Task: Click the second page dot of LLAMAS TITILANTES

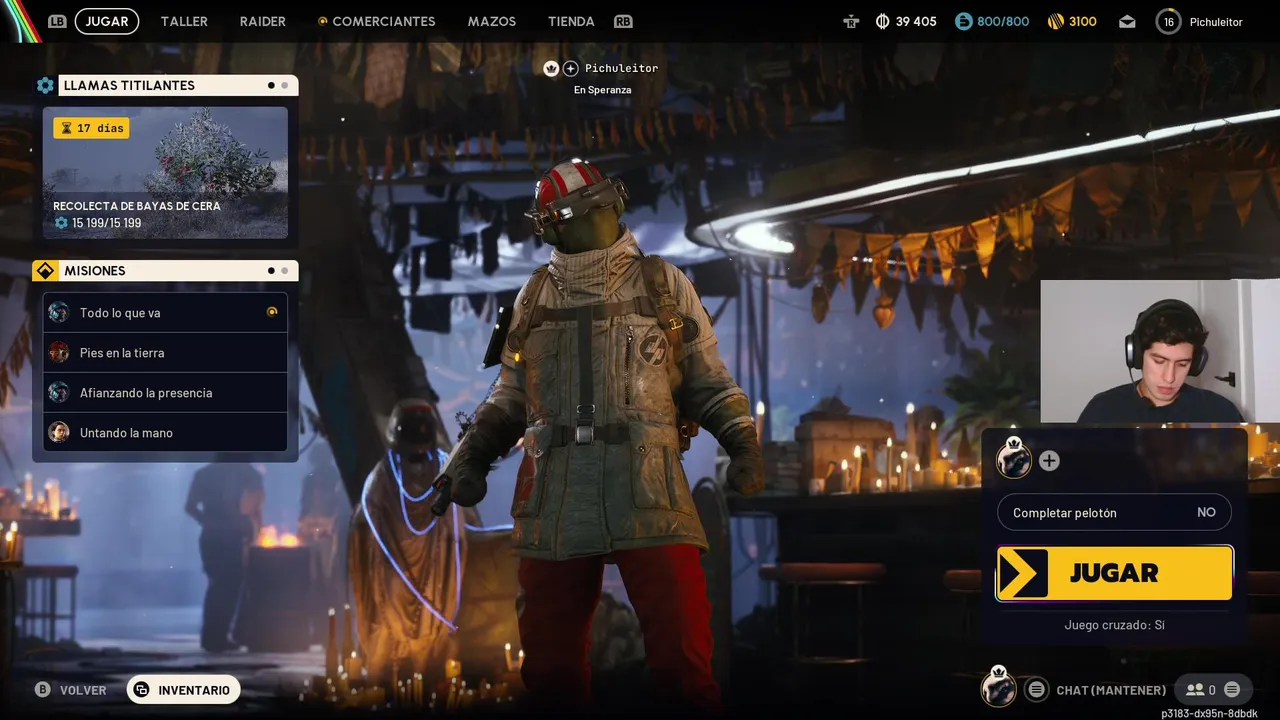Action: [284, 85]
